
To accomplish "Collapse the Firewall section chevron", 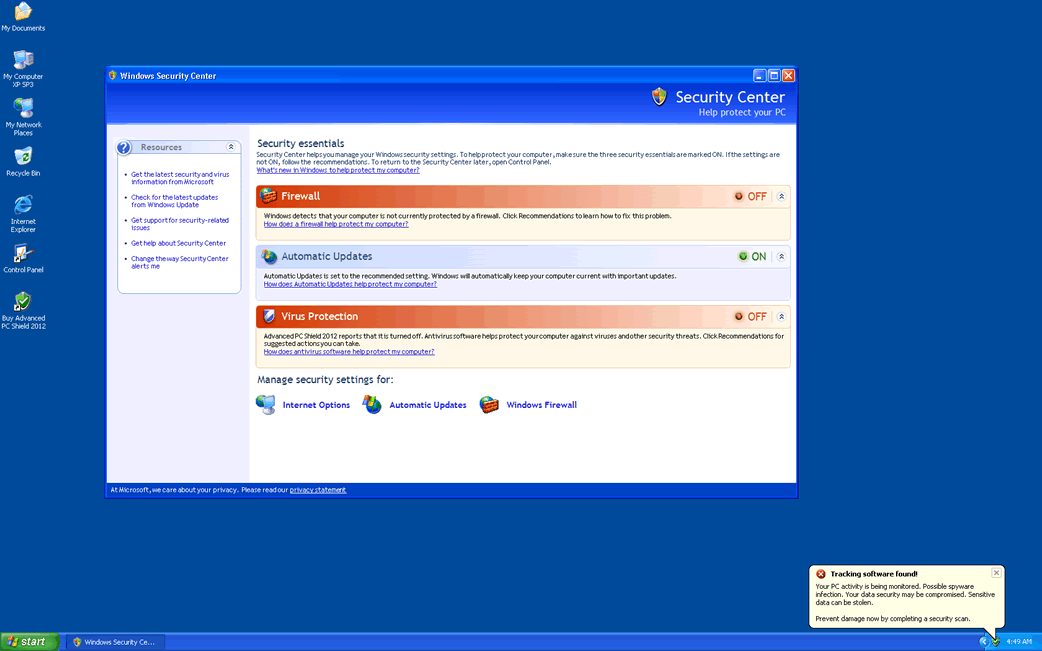I will (x=781, y=196).
